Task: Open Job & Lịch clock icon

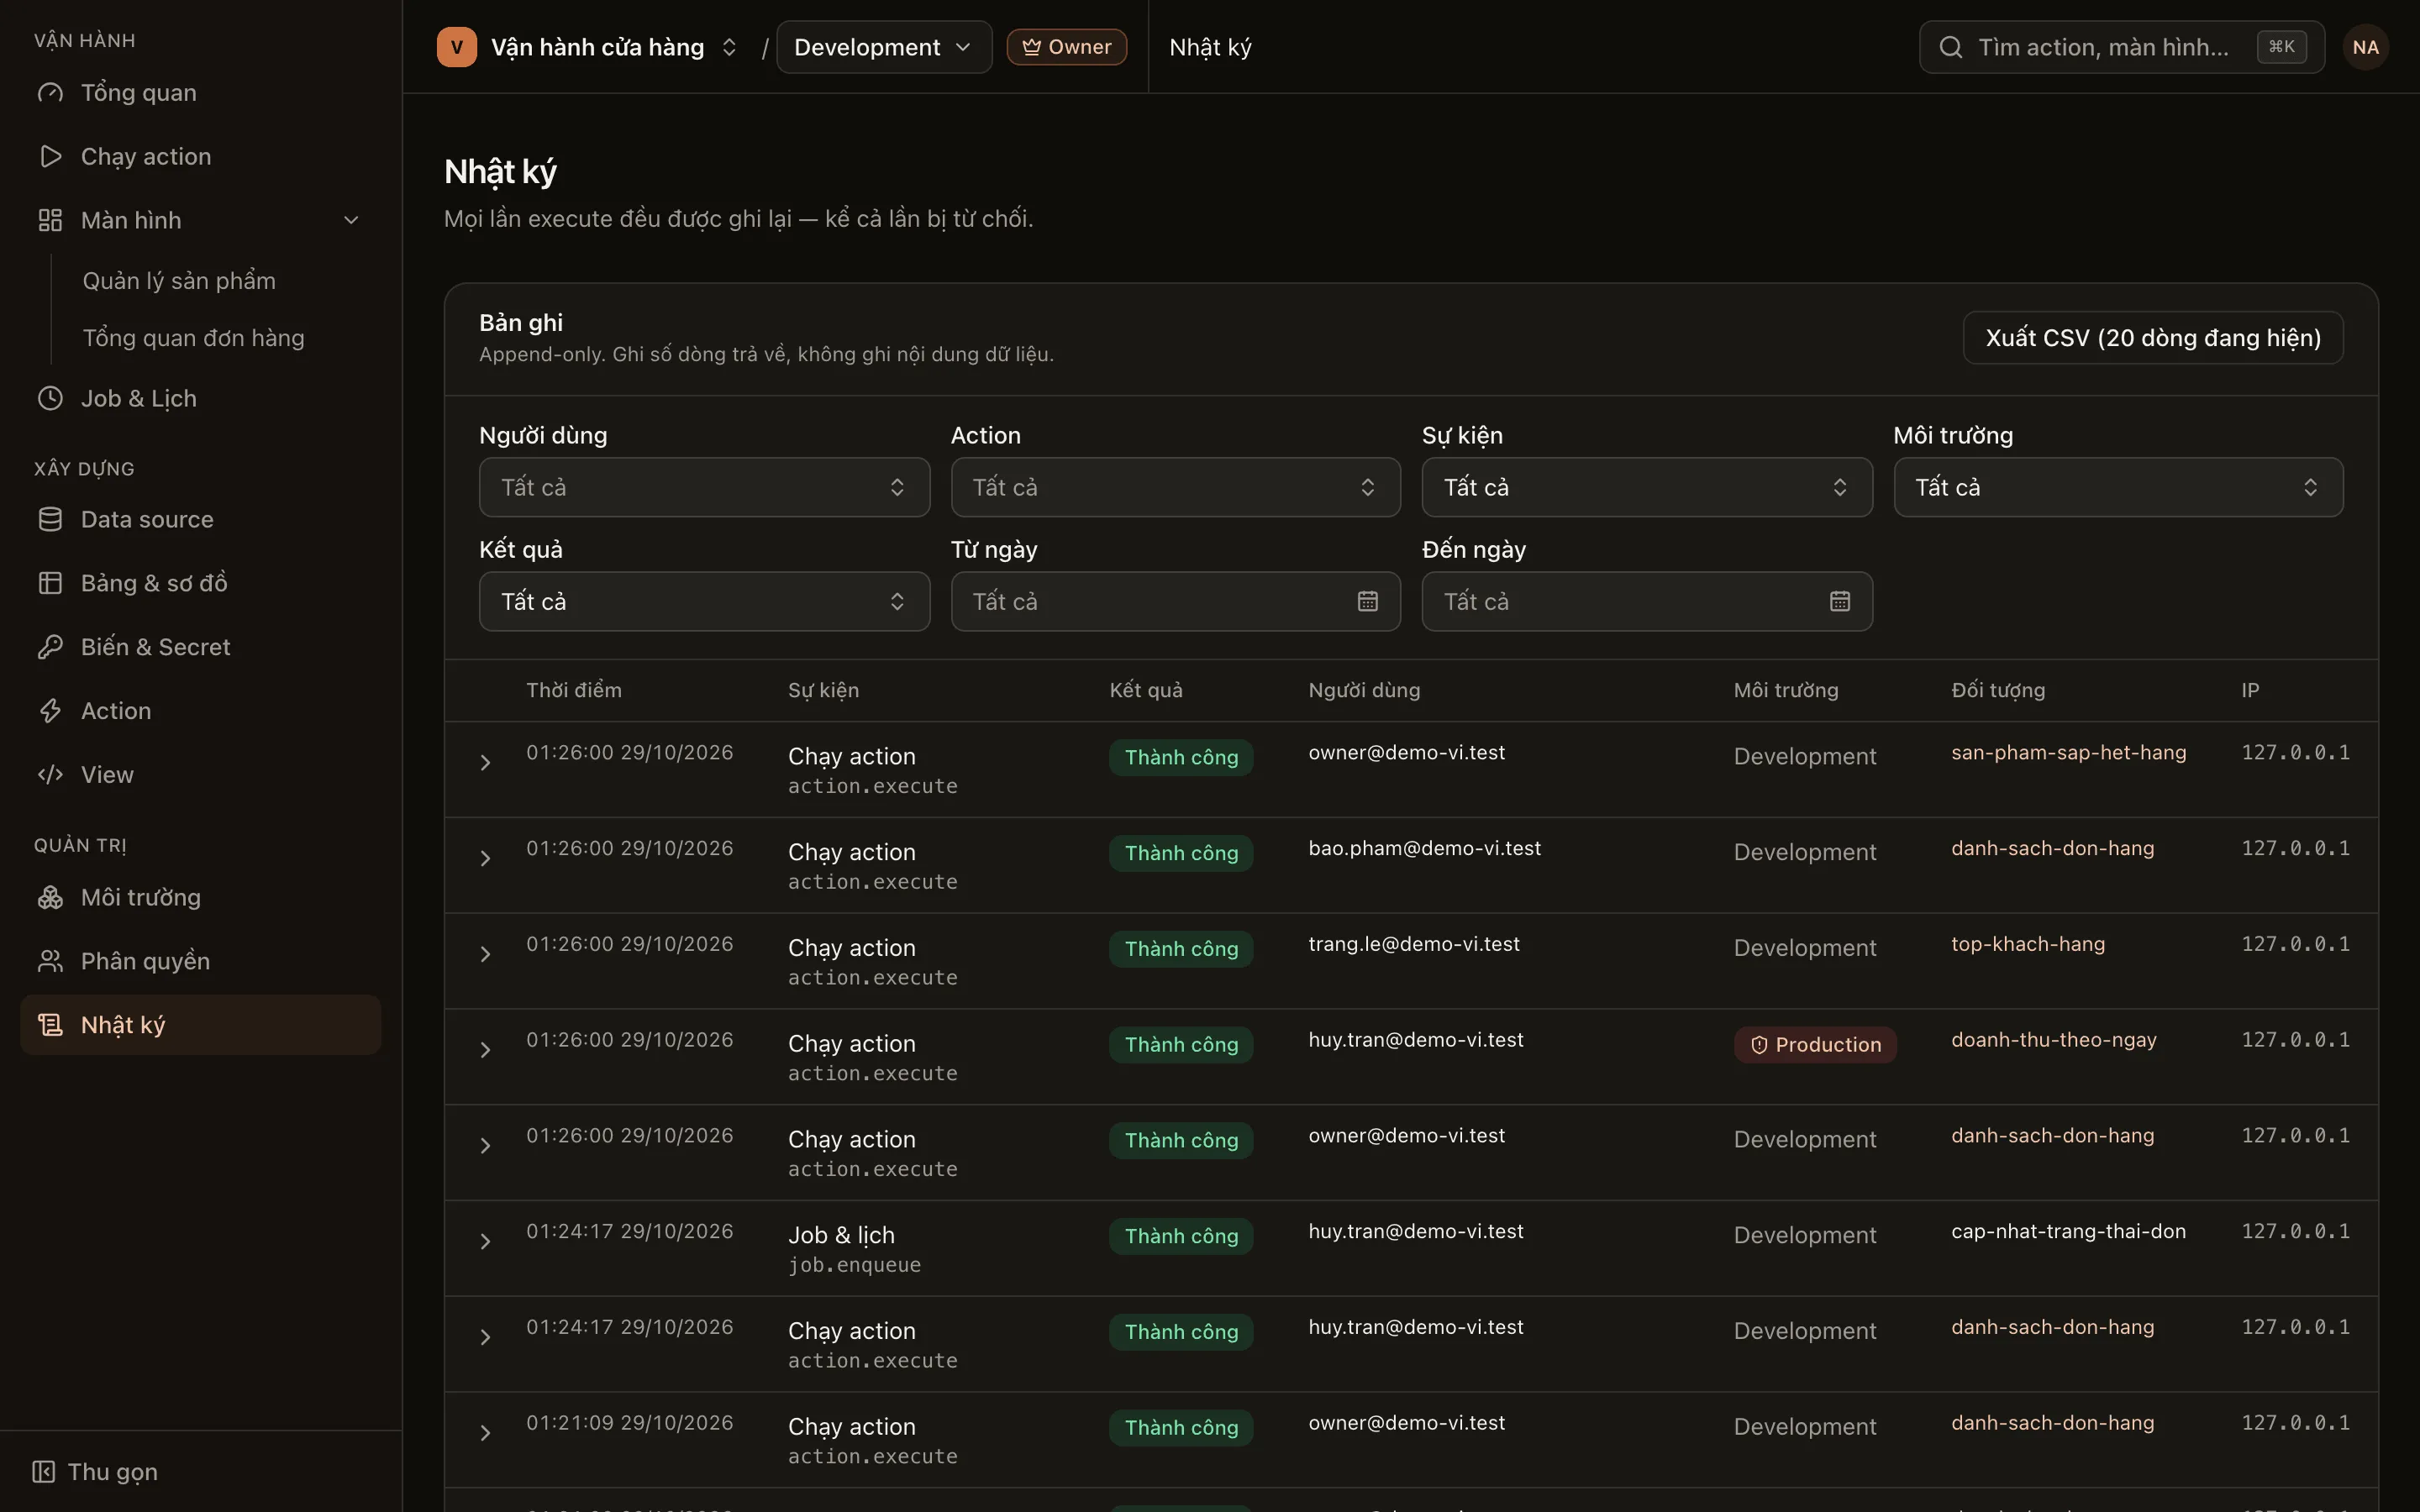Action: point(50,398)
